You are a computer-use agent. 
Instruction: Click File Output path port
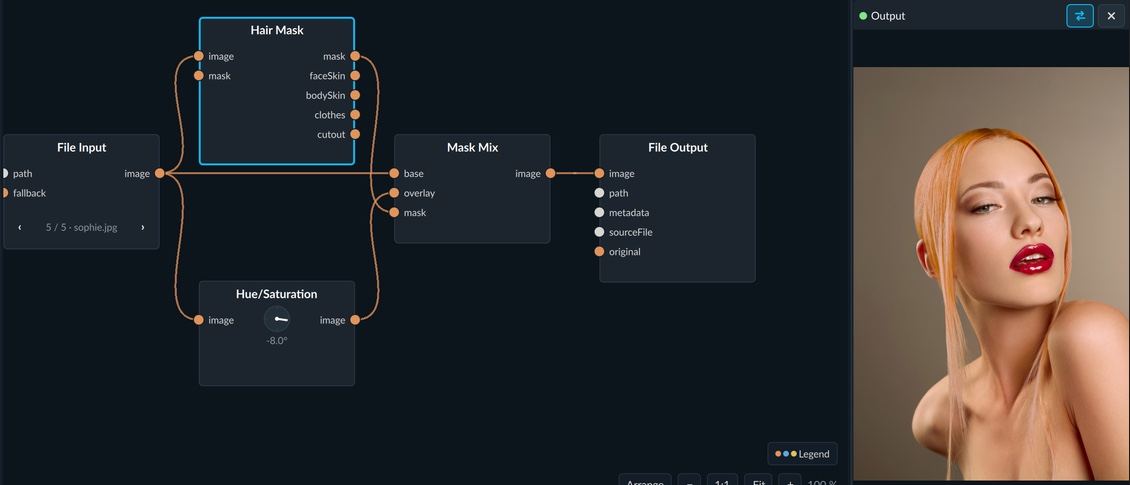coord(599,192)
